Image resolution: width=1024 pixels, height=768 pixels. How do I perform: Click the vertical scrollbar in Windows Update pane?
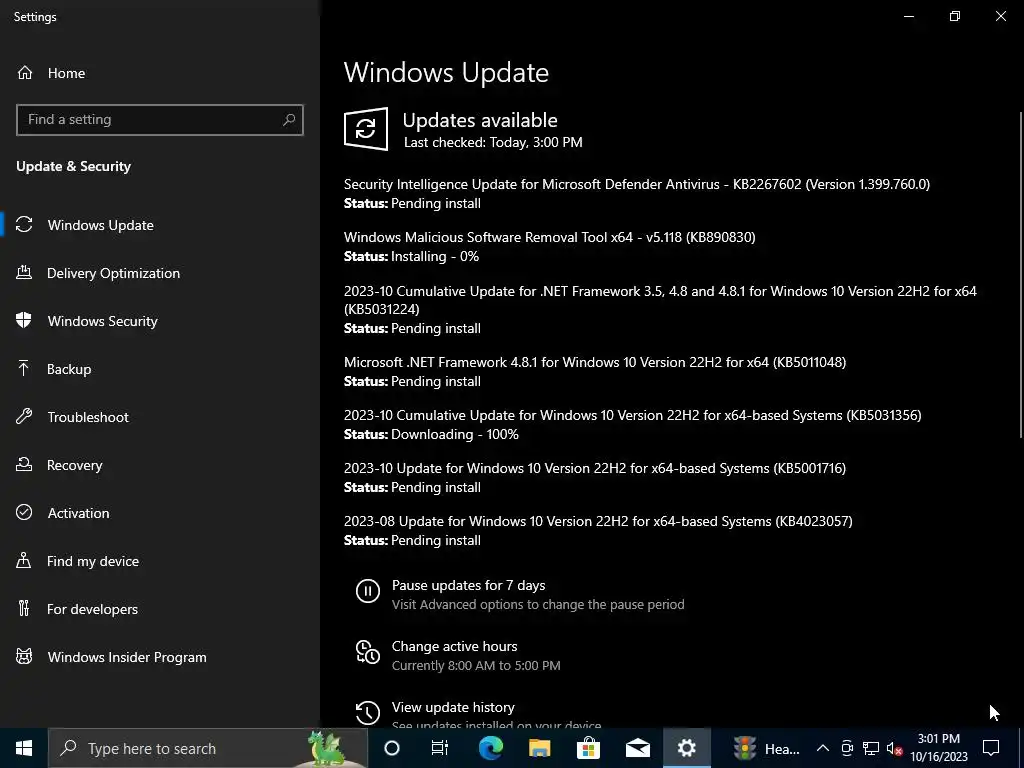tap(1020, 274)
